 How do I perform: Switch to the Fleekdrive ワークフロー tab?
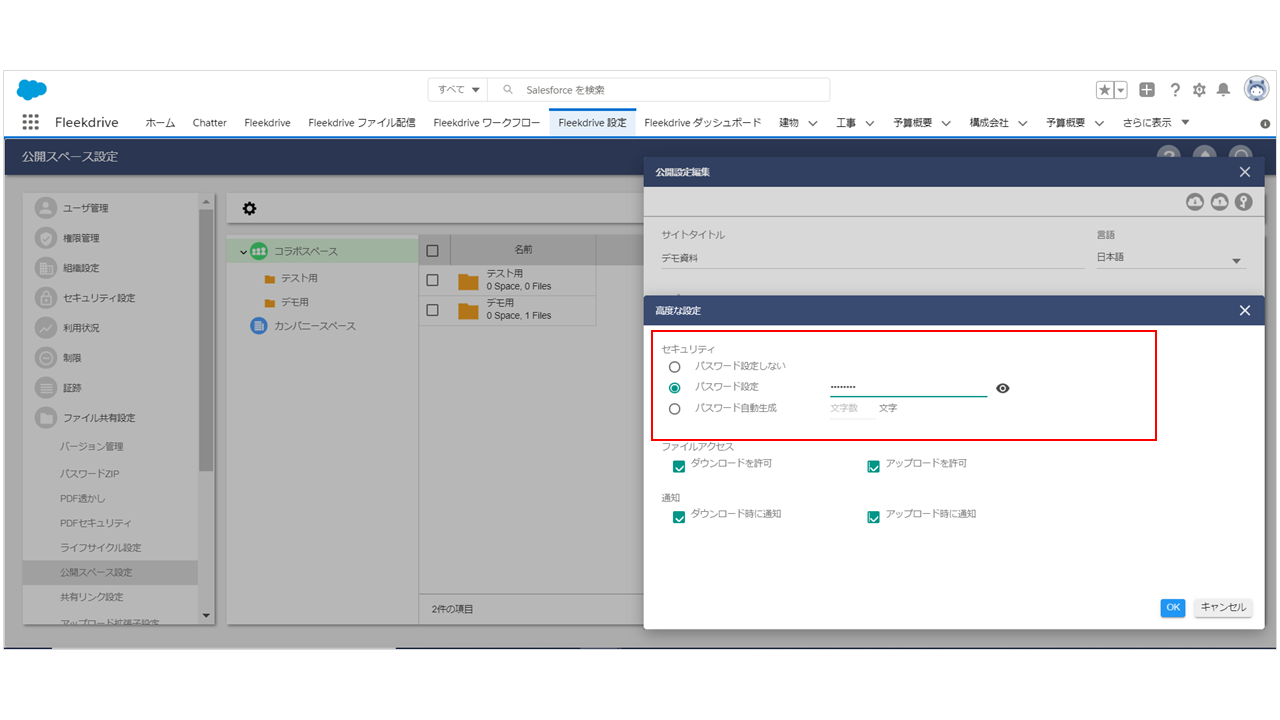click(x=486, y=123)
